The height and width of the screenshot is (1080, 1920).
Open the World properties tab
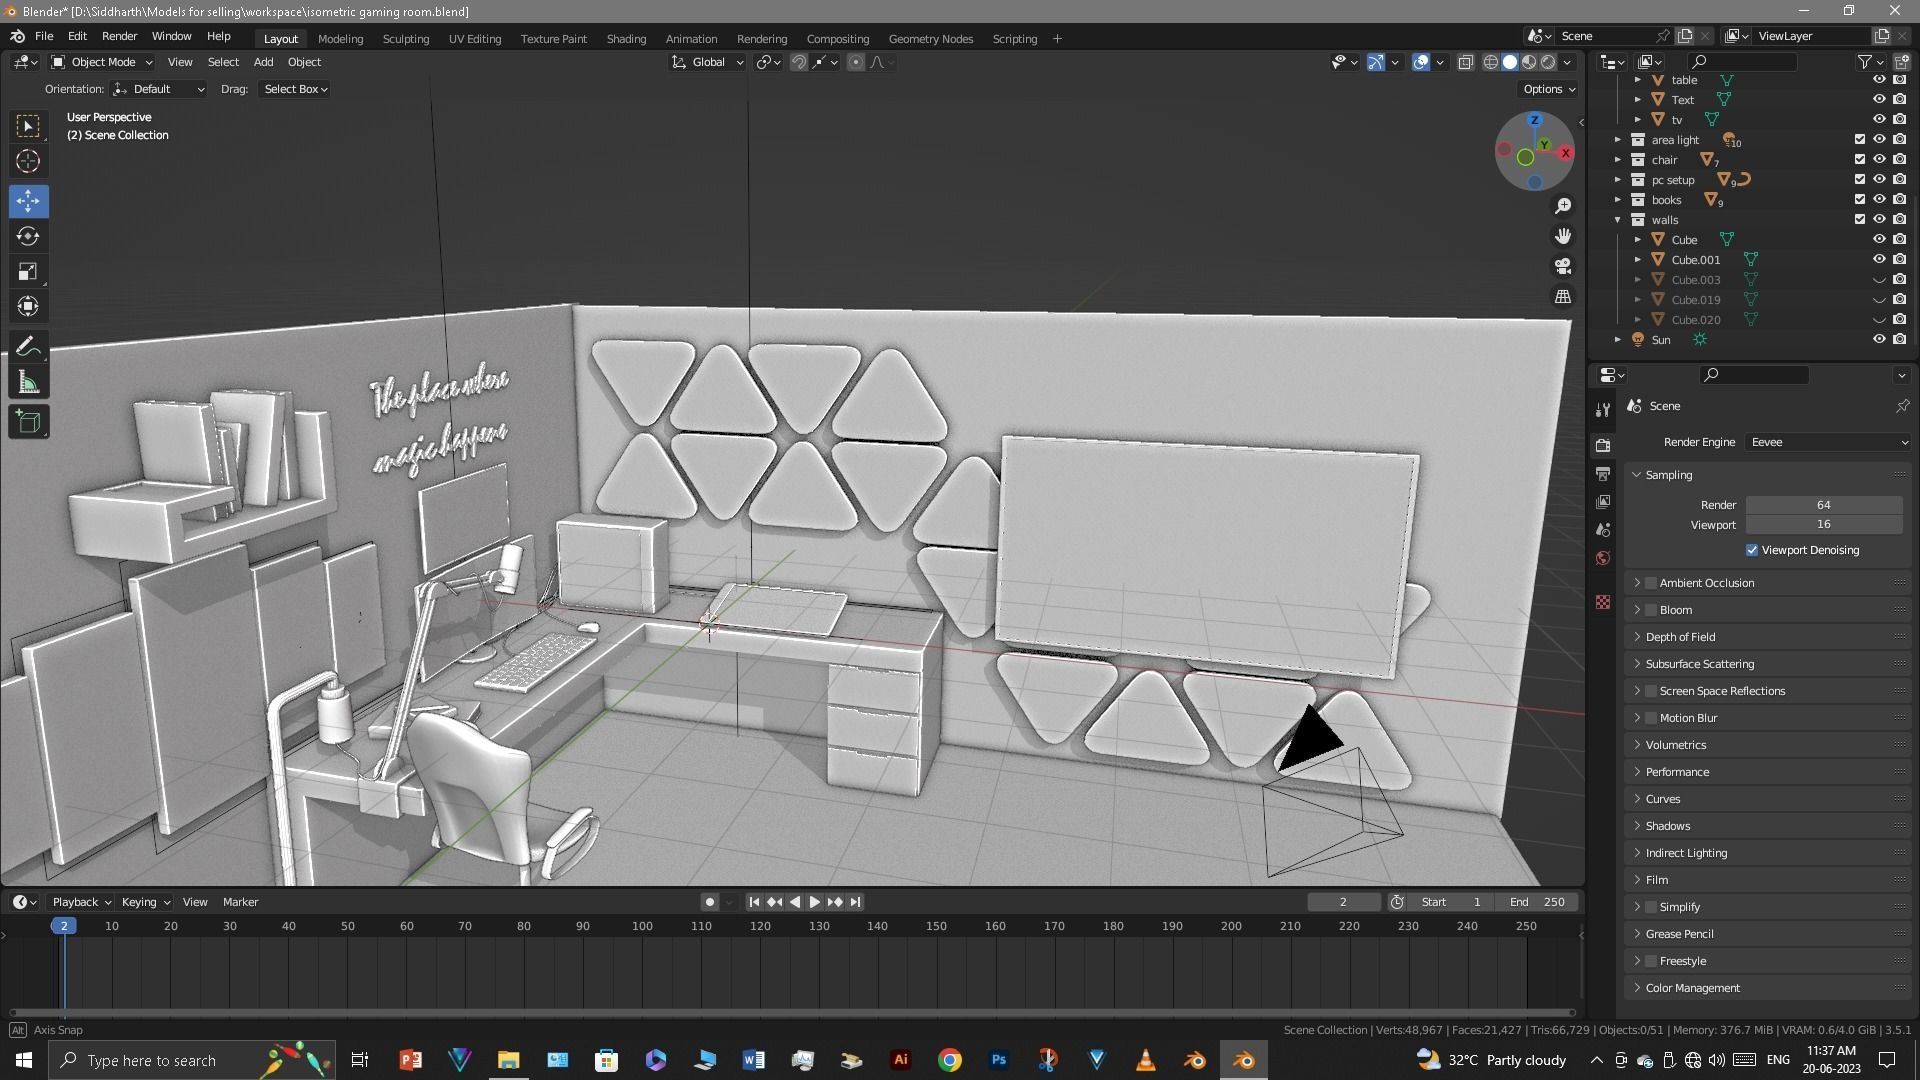tap(1603, 558)
